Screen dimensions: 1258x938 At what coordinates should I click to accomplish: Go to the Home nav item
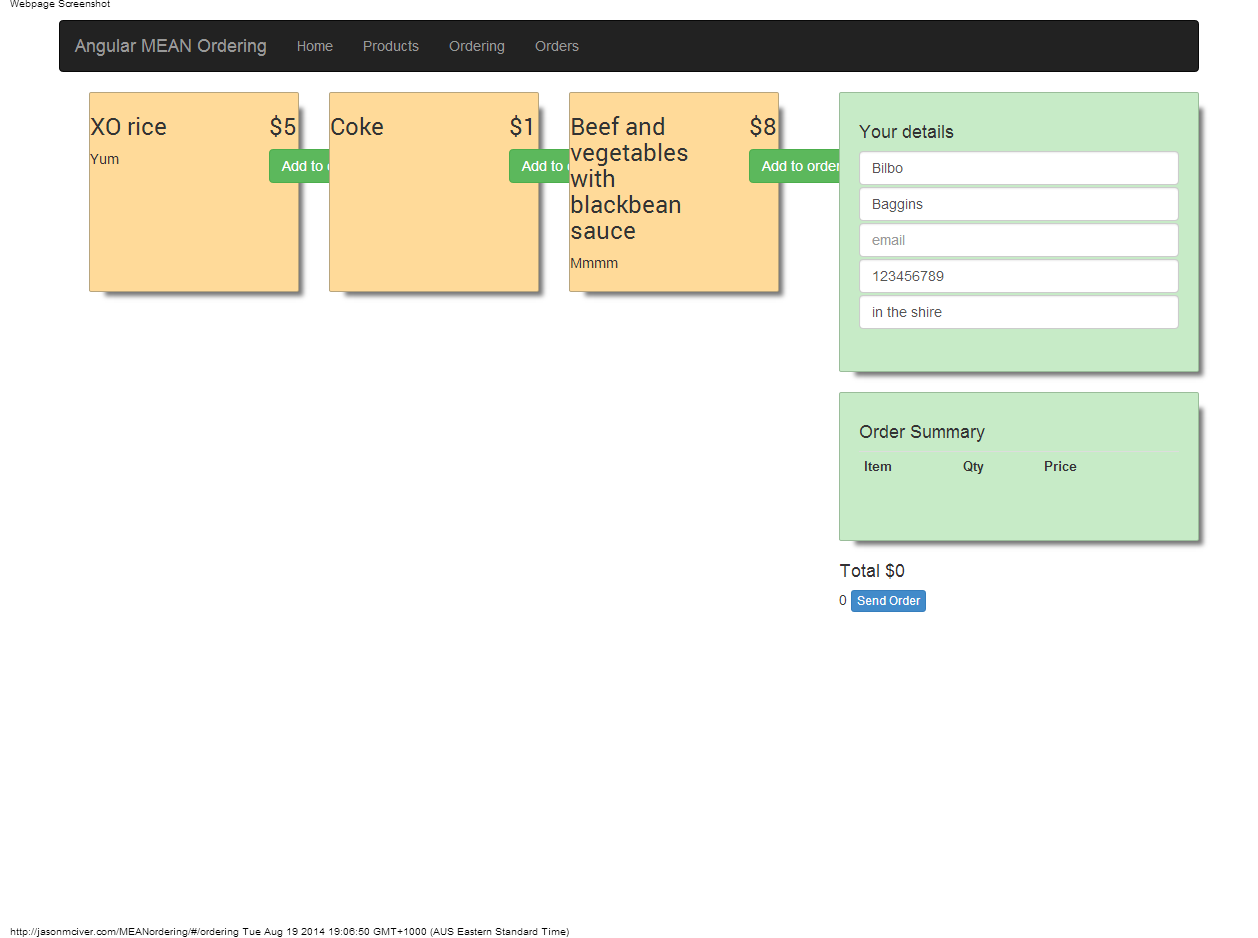pos(314,46)
